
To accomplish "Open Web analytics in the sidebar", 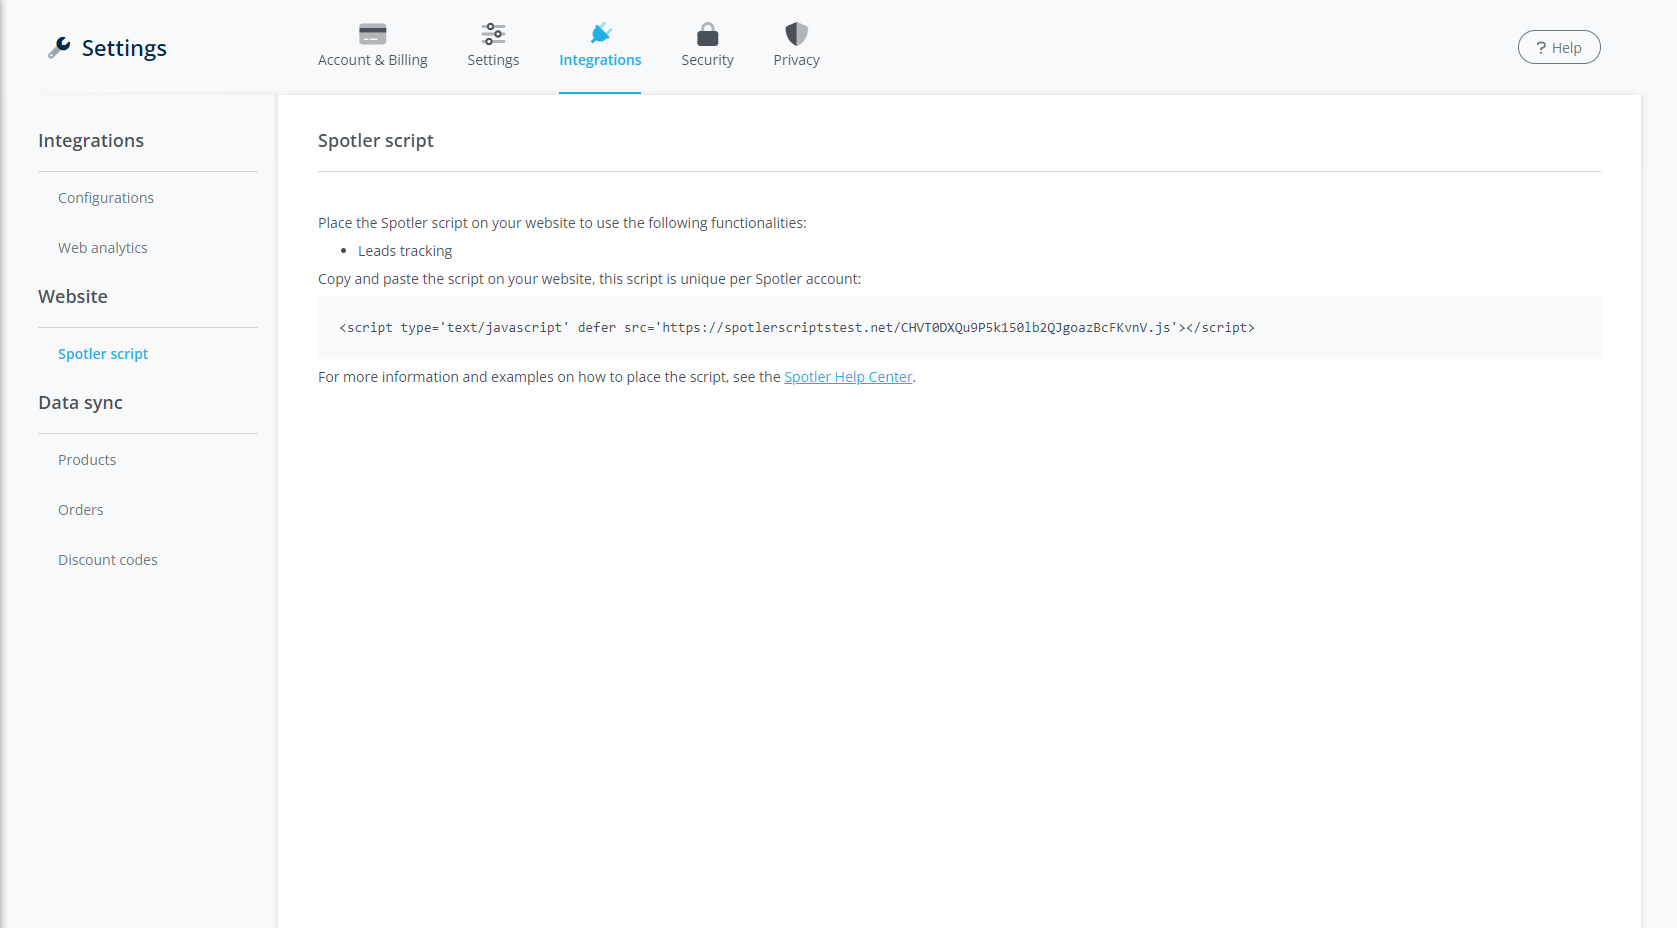I will pos(103,248).
